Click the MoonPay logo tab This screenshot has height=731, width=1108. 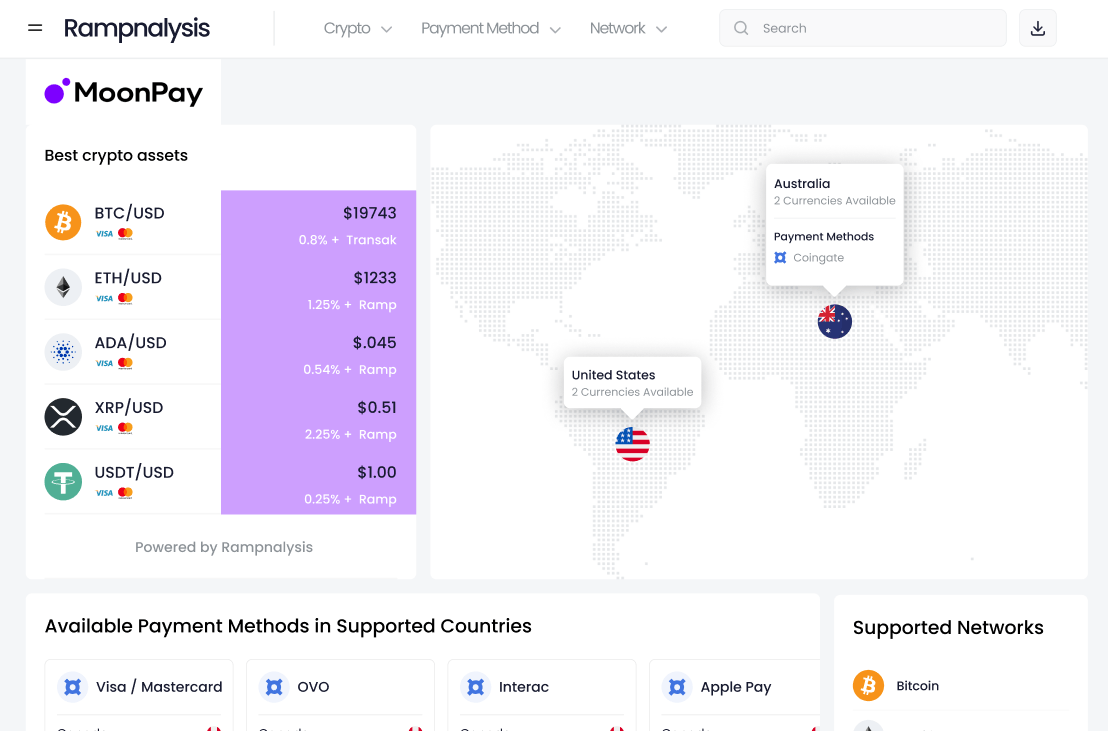click(124, 93)
